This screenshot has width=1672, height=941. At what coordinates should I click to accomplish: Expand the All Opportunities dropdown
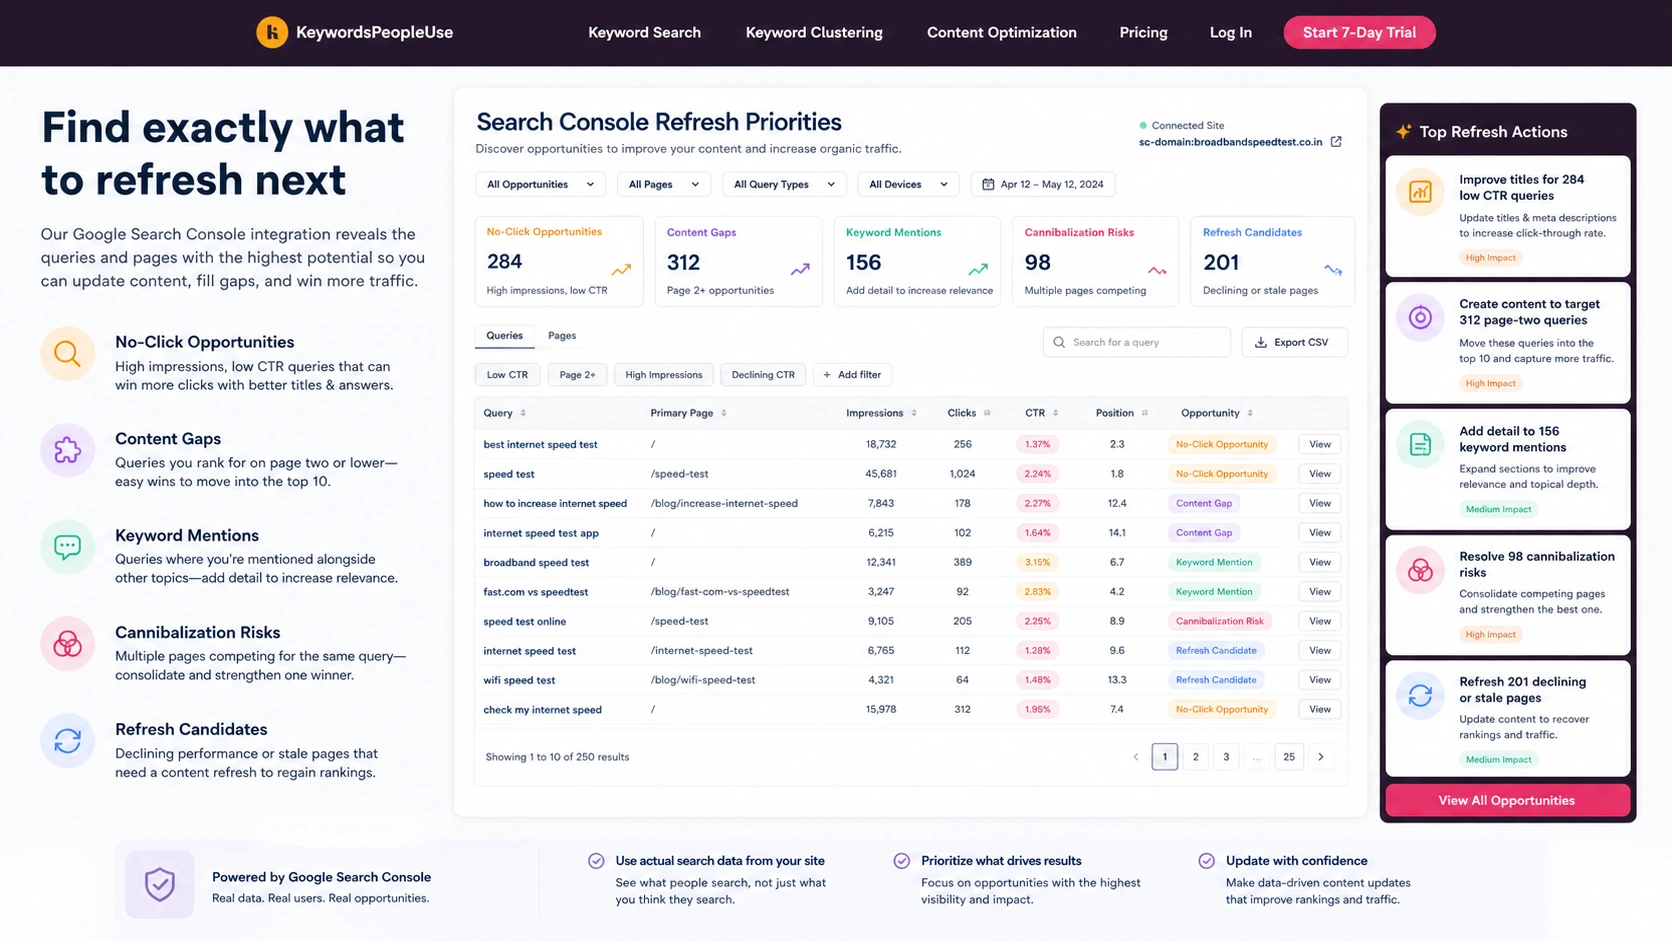pos(540,184)
